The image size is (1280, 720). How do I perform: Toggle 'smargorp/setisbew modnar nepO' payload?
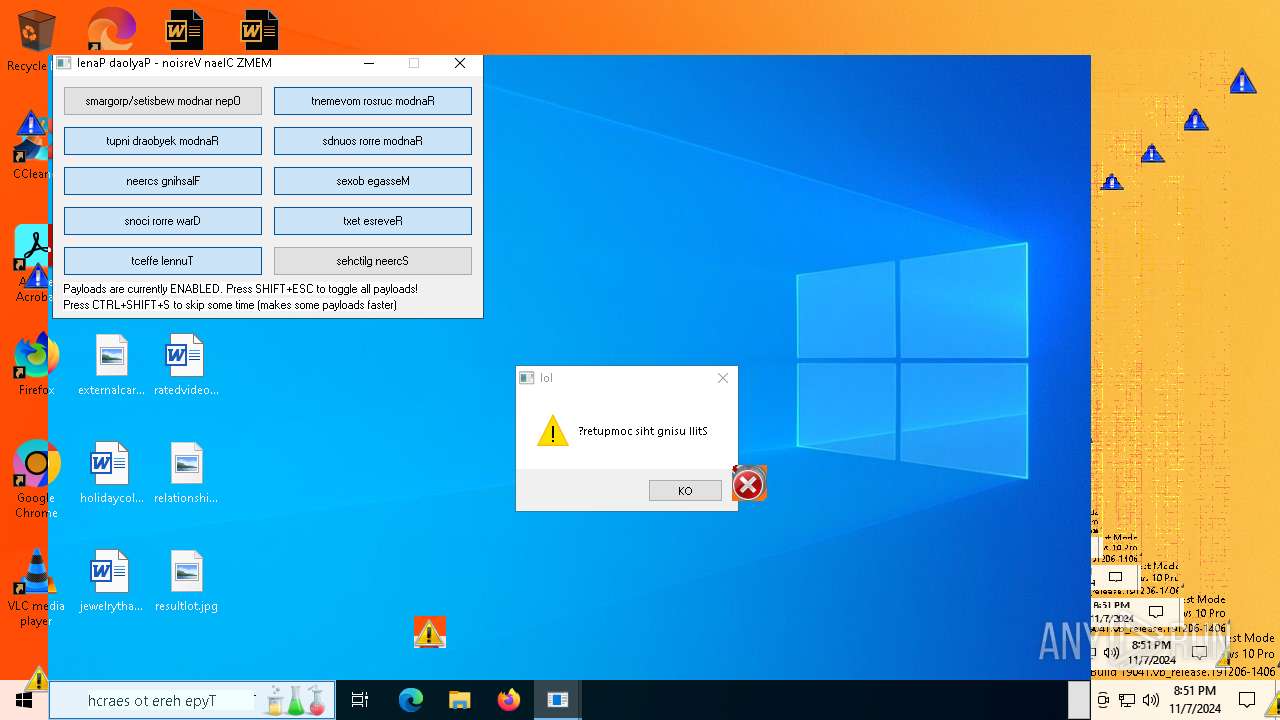(x=163, y=101)
